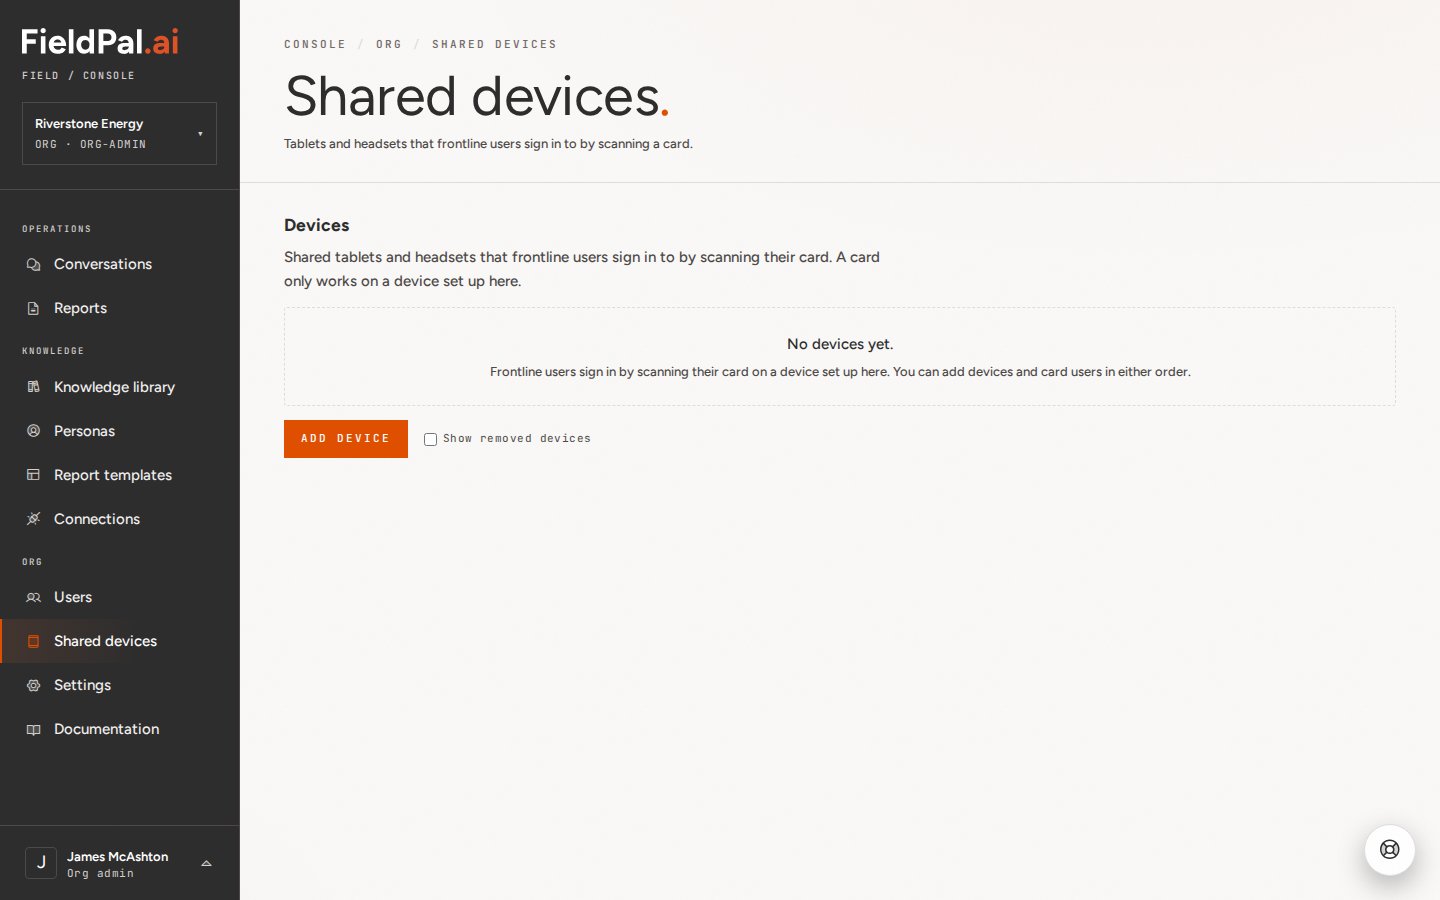Enable Show removed devices checkbox

pos(430,439)
